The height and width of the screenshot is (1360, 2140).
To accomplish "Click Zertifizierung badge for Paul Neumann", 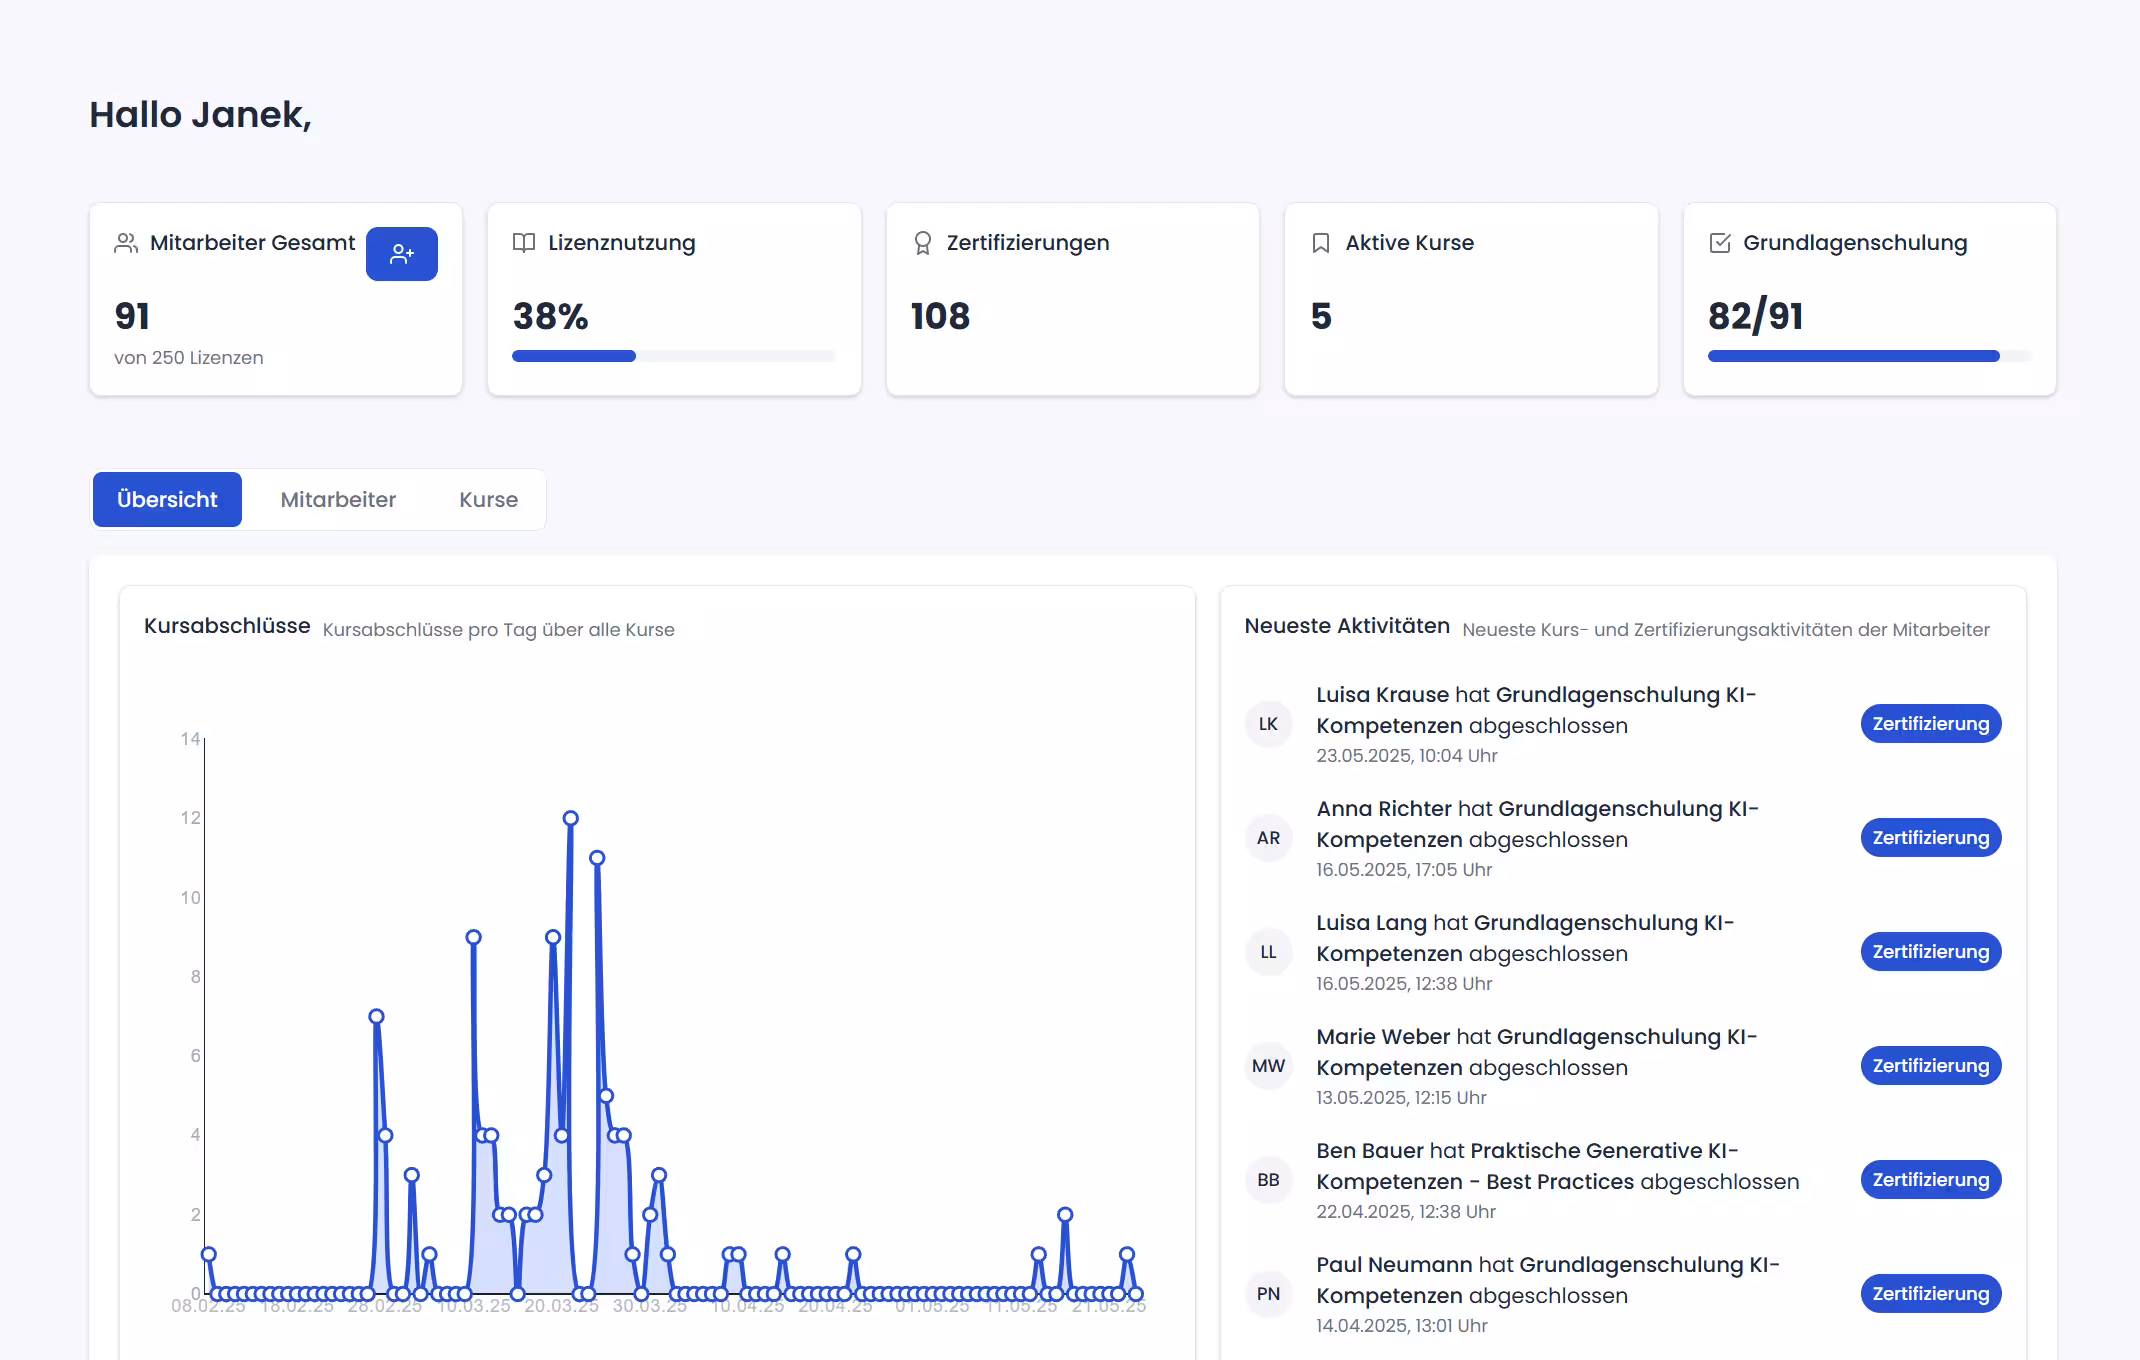I will coord(1930,1294).
